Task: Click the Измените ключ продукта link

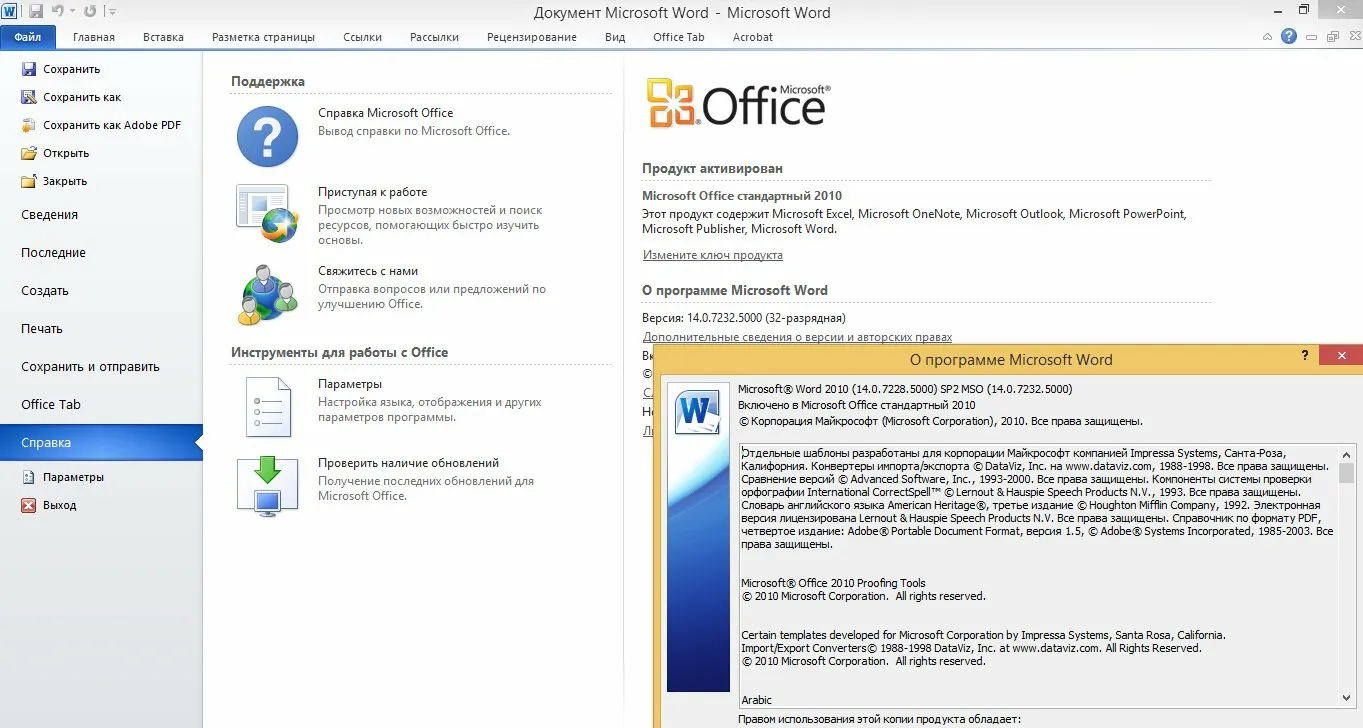Action: click(712, 255)
